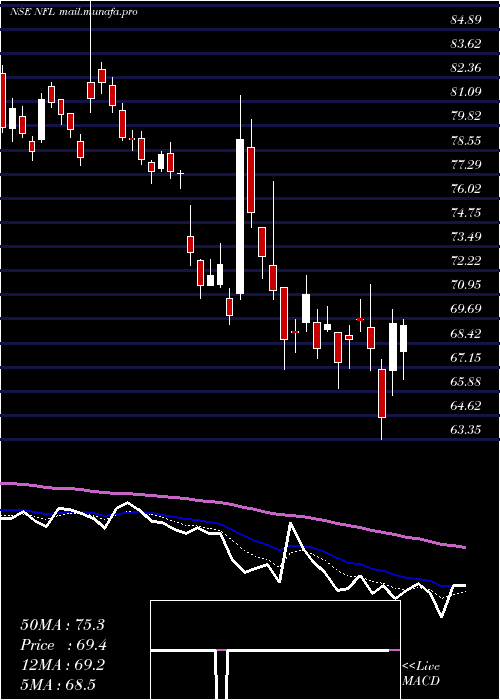Image resolution: width=500 pixels, height=700 pixels.
Task: Select the 63.35 price axis label
Action: [x=466, y=429]
